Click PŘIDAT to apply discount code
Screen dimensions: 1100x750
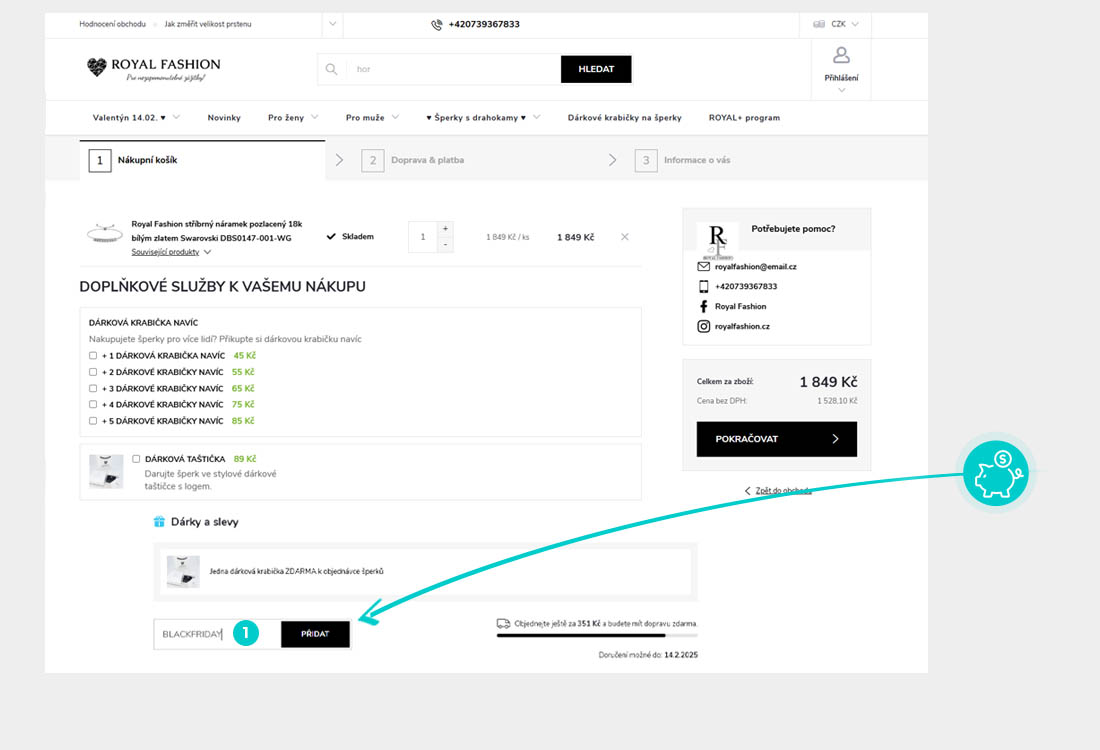pos(315,634)
